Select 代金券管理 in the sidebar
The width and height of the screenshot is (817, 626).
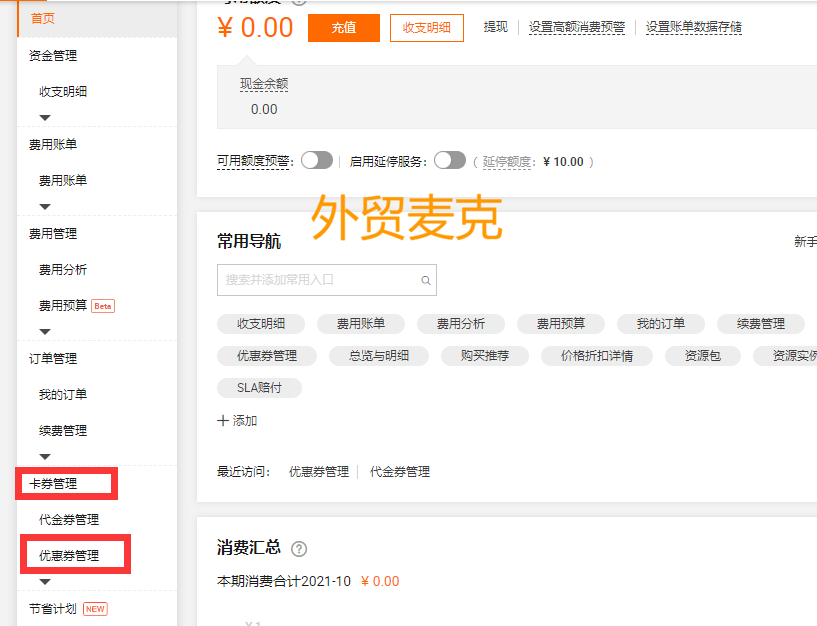click(69, 520)
